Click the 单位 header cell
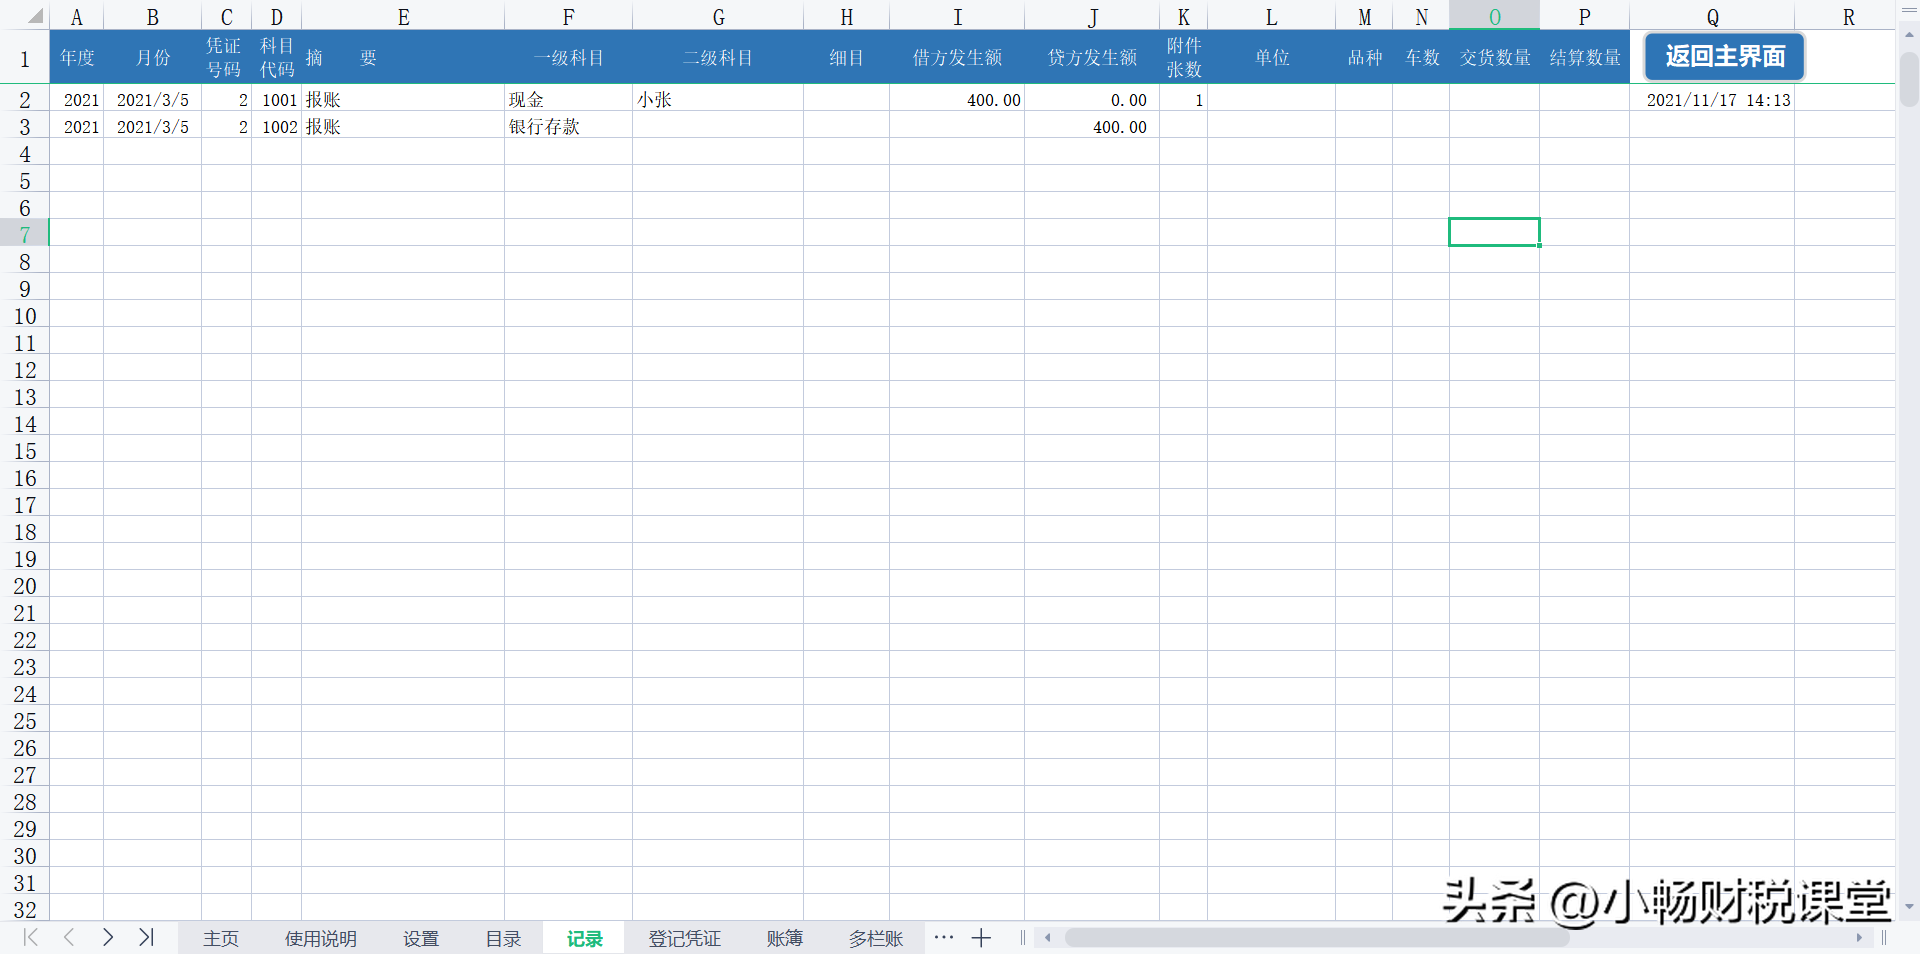1920x954 pixels. tap(1271, 57)
